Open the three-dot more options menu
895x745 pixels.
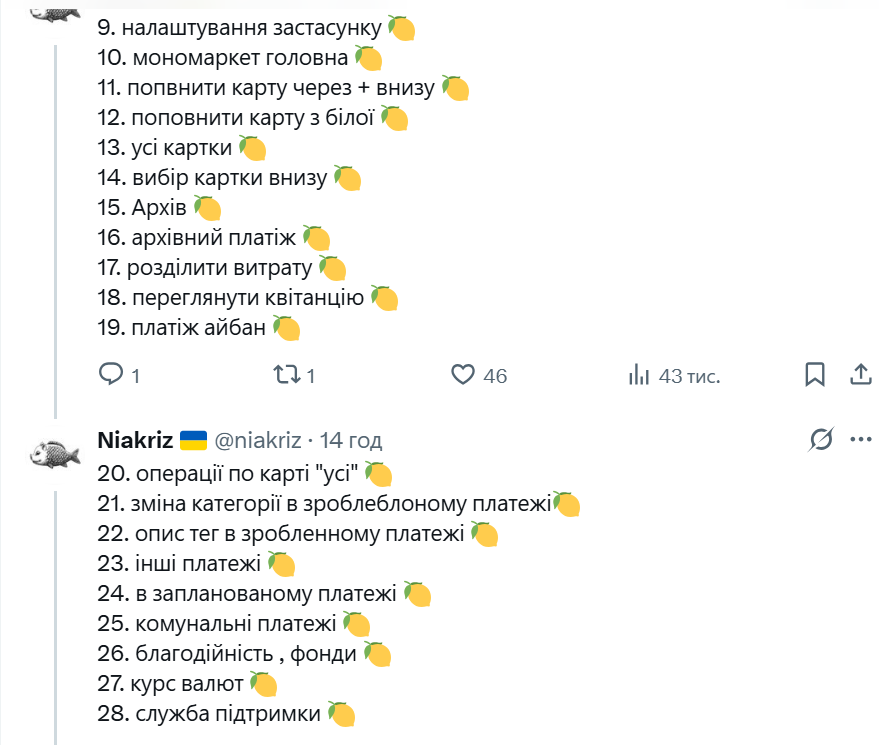[861, 440]
